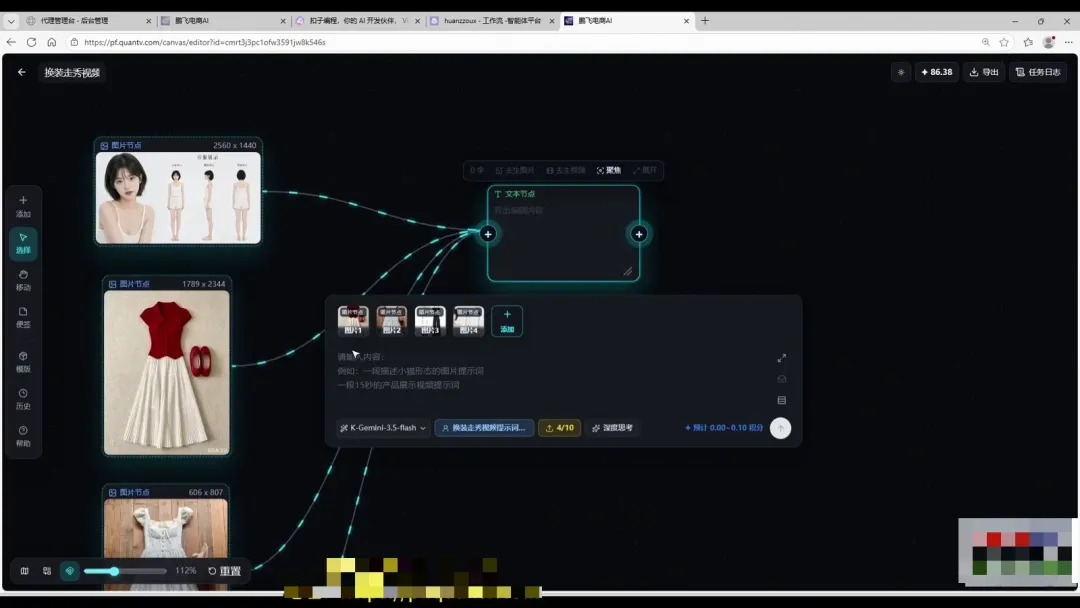Switch to the 代理管理台 browser tab
1080x608 pixels.
[x=88, y=21]
